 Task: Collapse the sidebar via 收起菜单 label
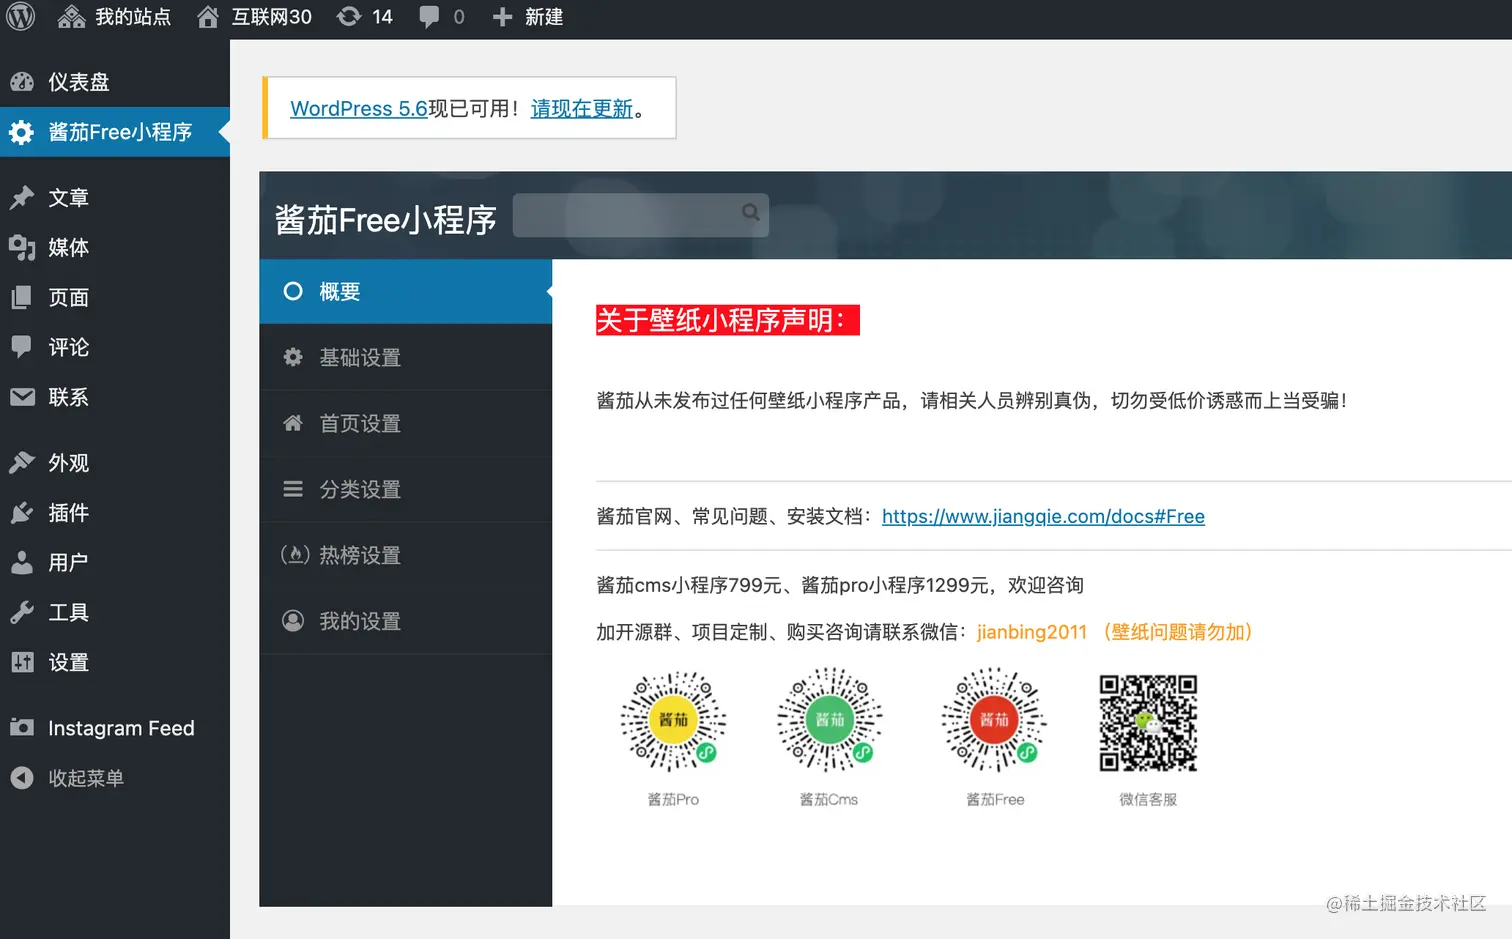[86, 778]
